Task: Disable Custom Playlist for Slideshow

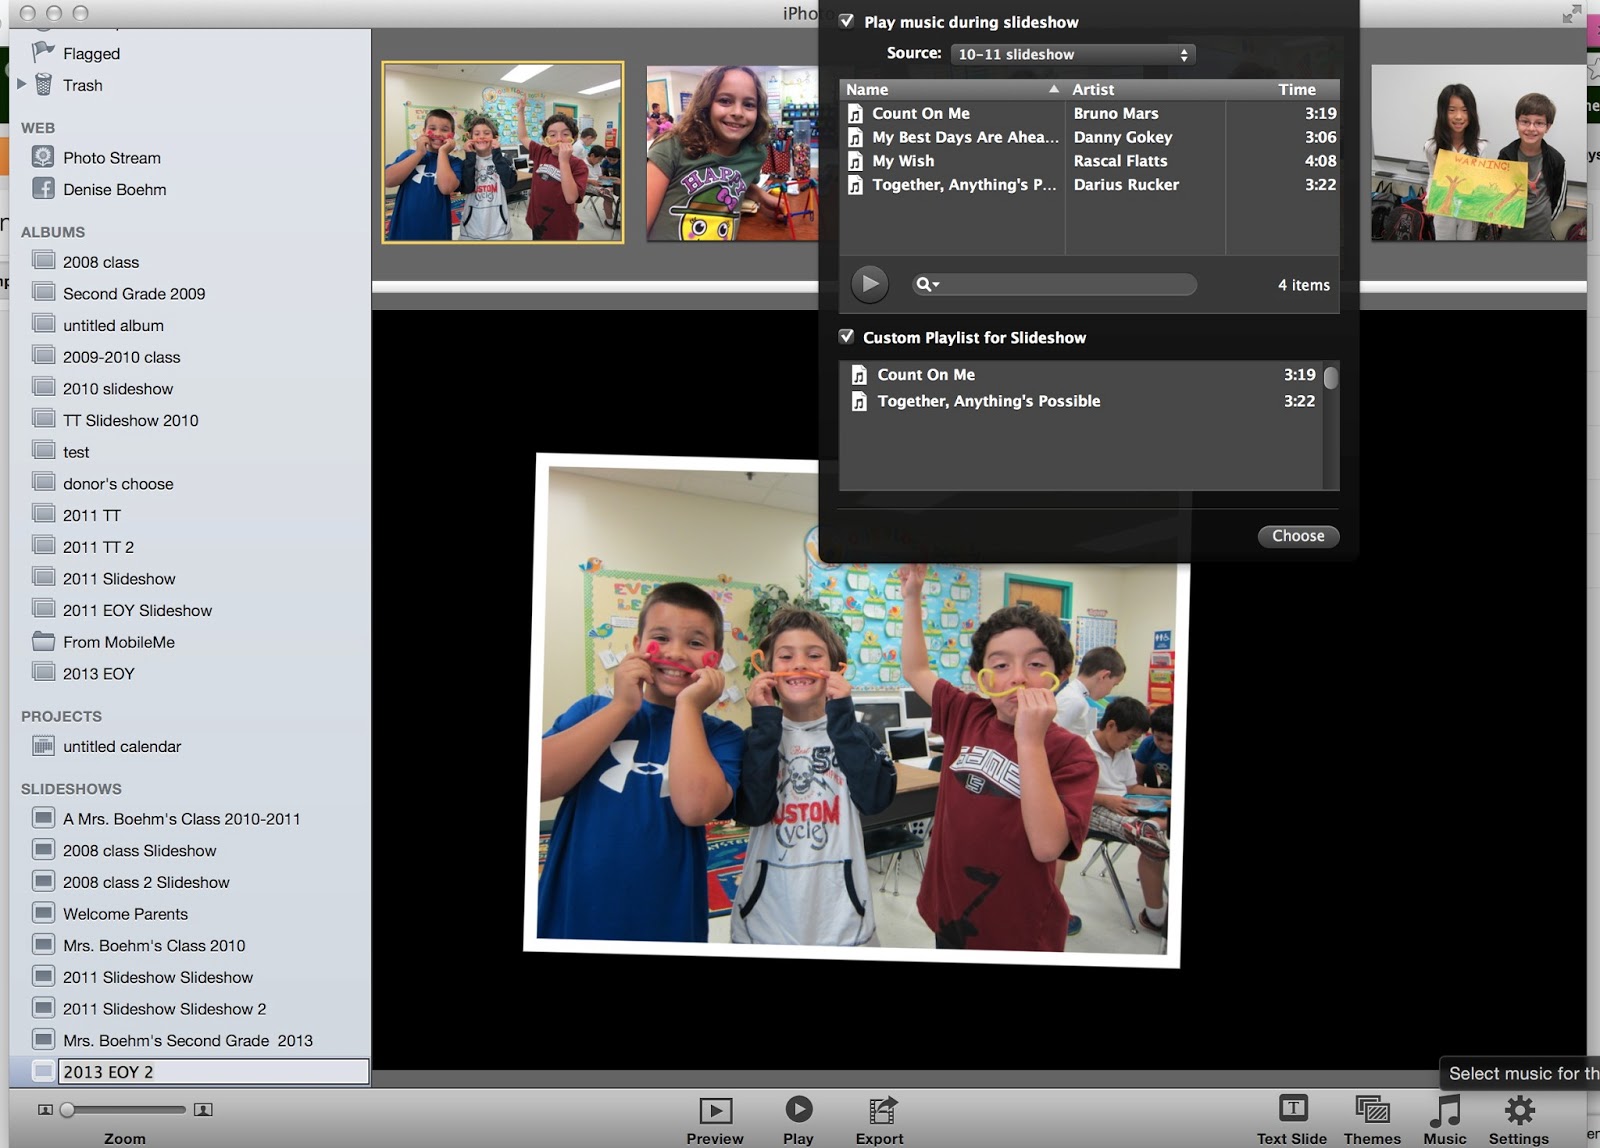Action: [847, 337]
